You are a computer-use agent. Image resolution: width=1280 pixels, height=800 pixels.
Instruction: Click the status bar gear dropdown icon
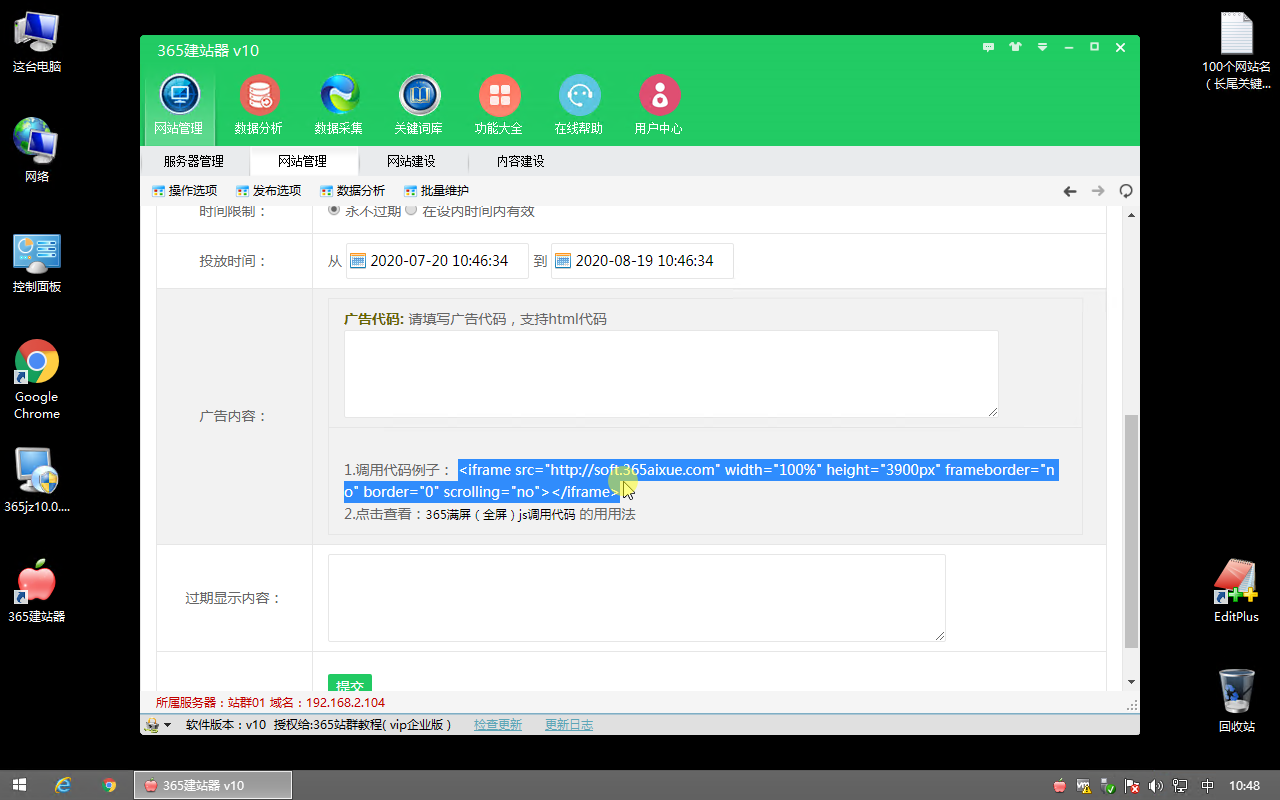(158, 725)
